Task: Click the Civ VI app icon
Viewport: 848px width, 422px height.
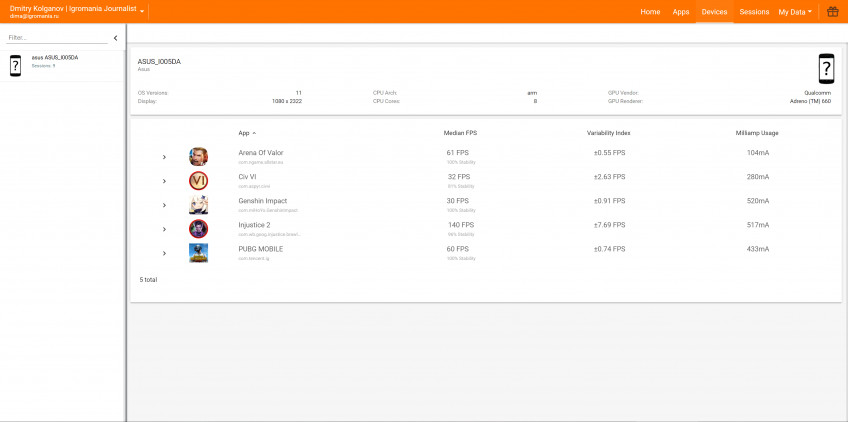Action: [x=198, y=181]
